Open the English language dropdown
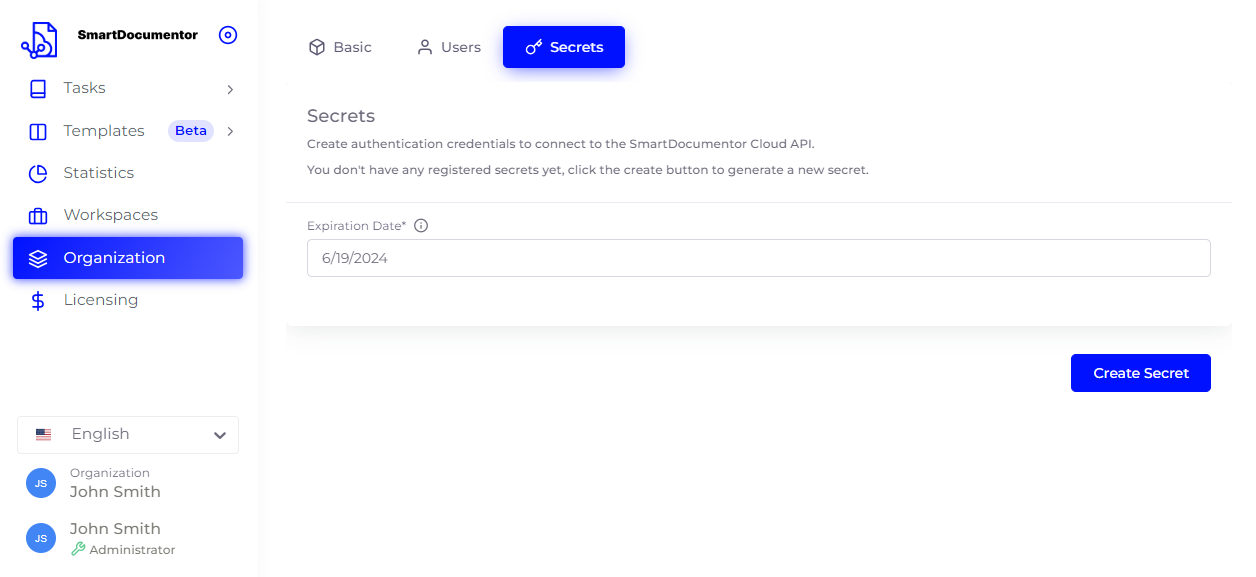The height and width of the screenshot is (577, 1256). pyautogui.click(x=128, y=435)
